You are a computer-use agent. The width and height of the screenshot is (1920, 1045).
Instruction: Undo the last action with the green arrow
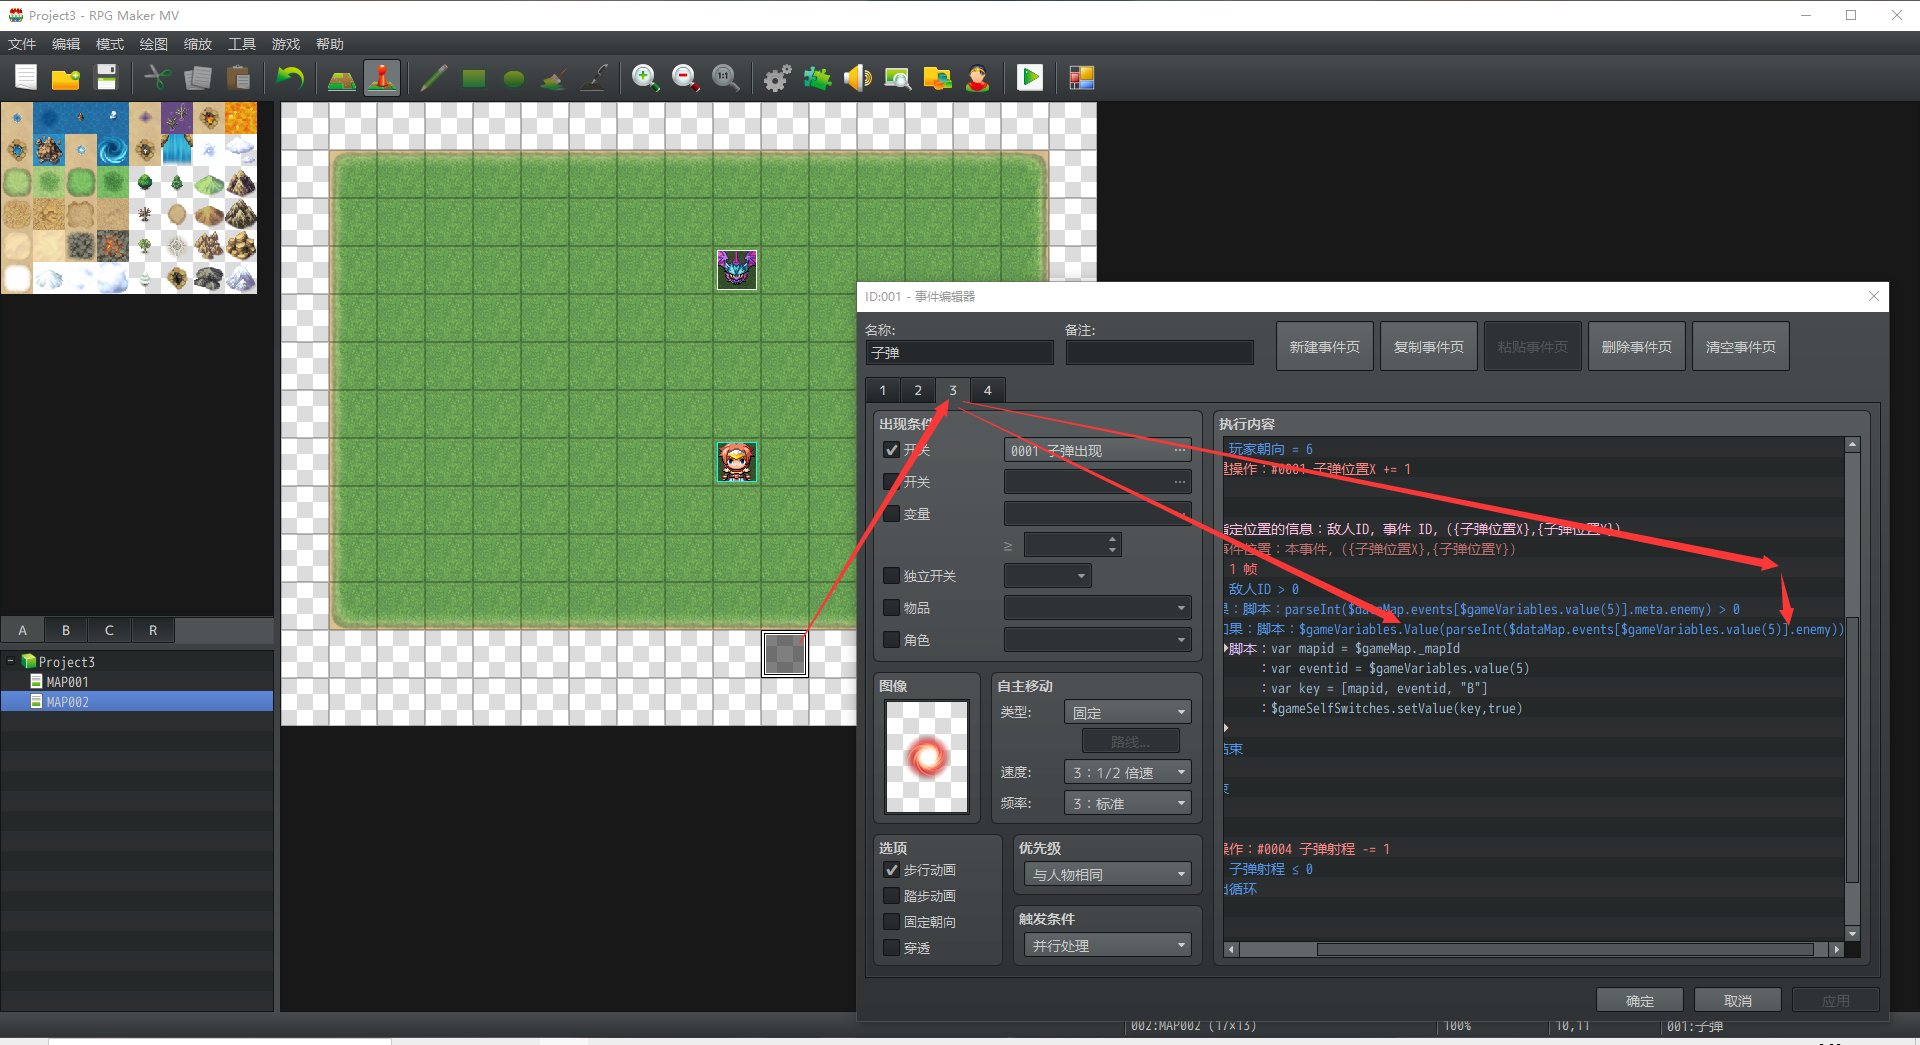(x=290, y=77)
